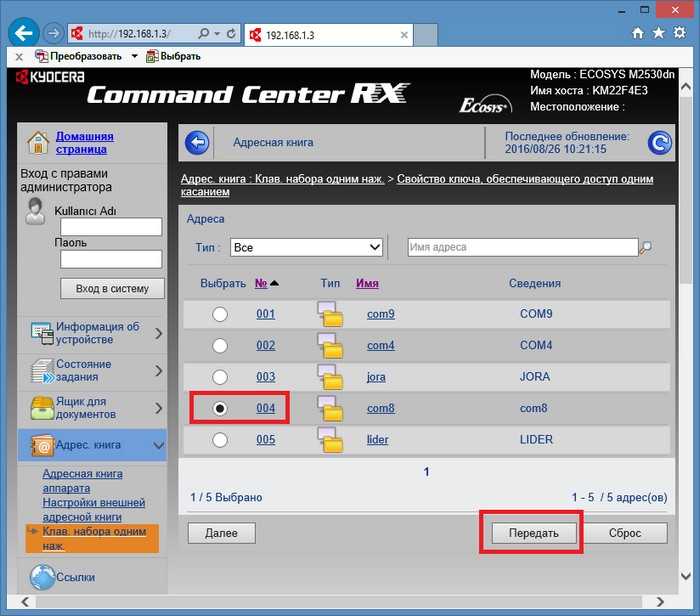Viewport: 700px width, 616px height.
Task: Click the Выбрать toolbar item
Action: (x=173, y=57)
